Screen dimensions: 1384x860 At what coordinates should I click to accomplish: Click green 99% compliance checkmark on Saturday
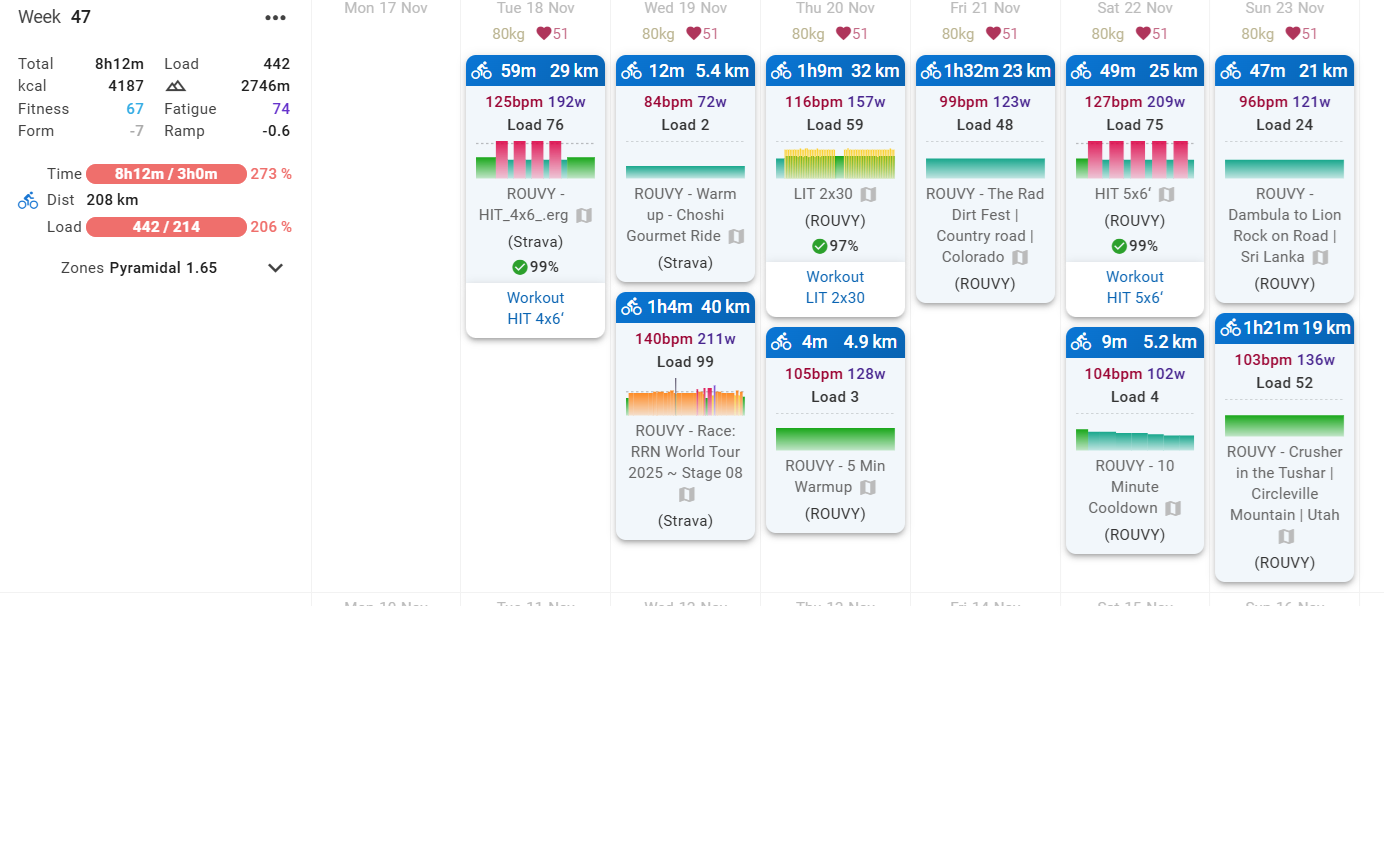click(1119, 246)
